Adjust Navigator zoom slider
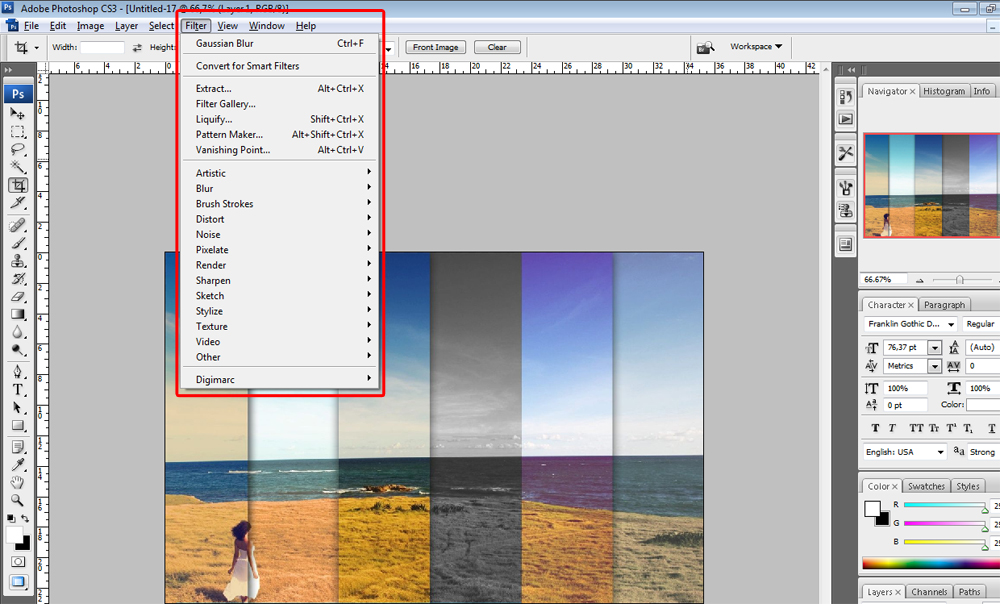 click(959, 279)
